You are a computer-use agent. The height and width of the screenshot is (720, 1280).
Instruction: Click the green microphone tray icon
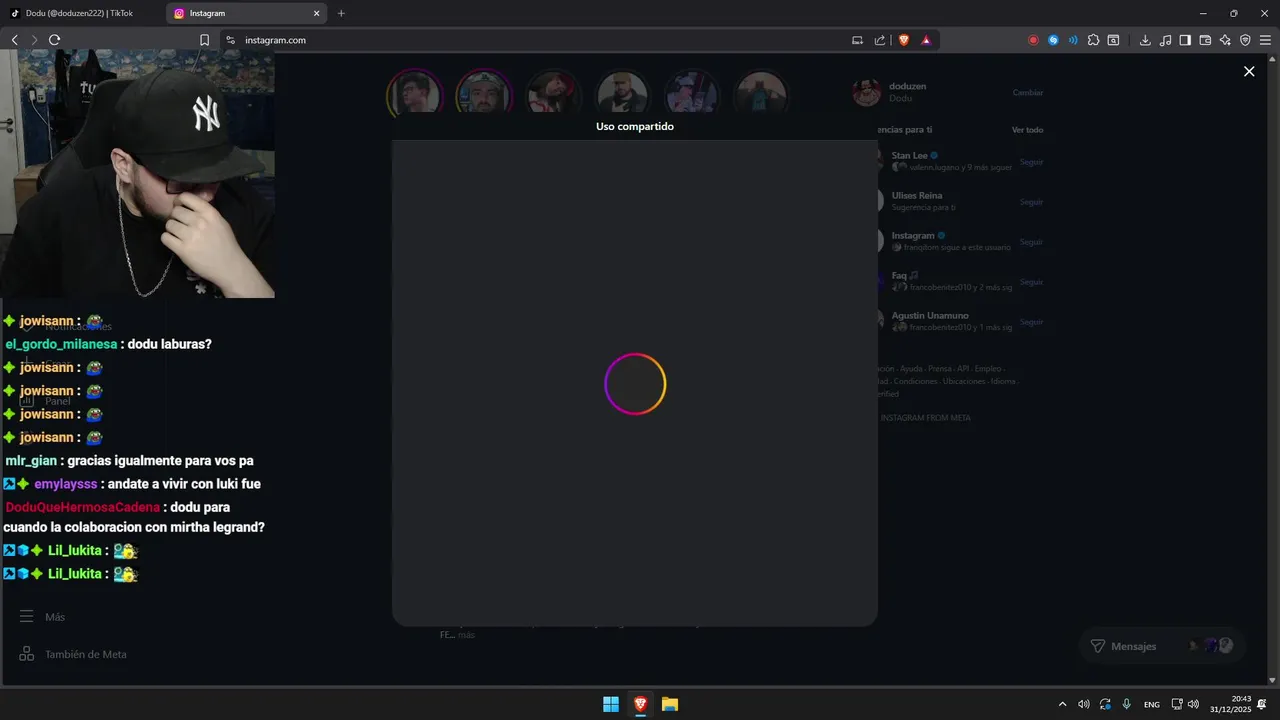tap(1127, 704)
